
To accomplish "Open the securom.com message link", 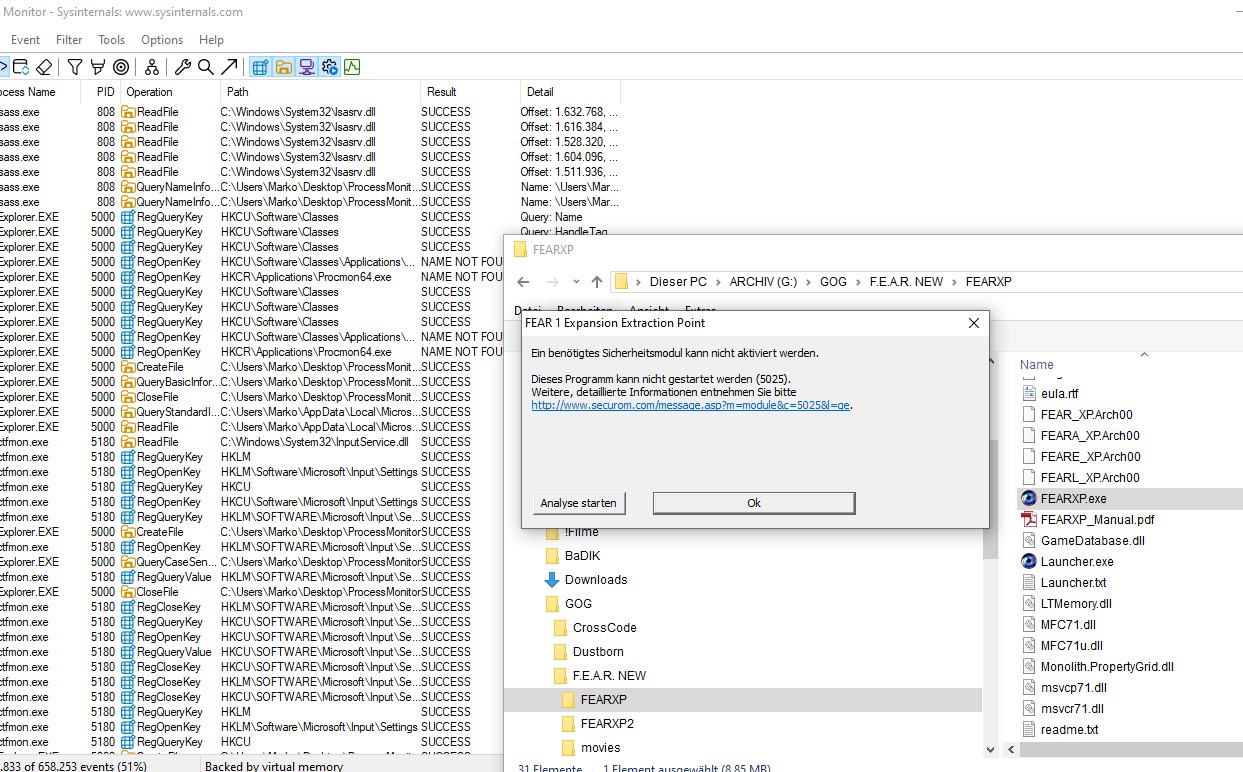I will coord(691,405).
